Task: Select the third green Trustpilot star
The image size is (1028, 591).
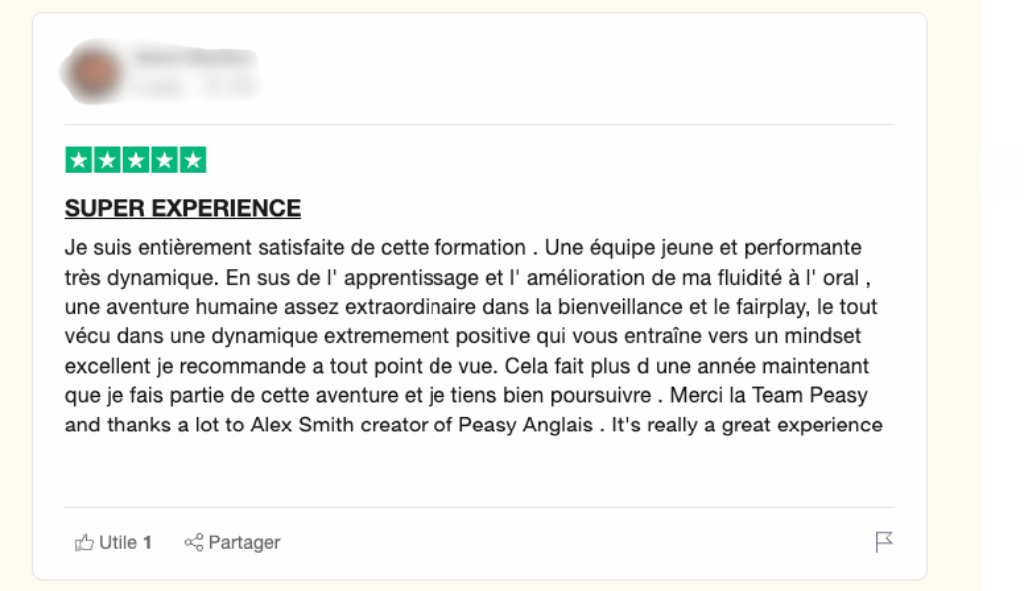Action: (x=138, y=157)
